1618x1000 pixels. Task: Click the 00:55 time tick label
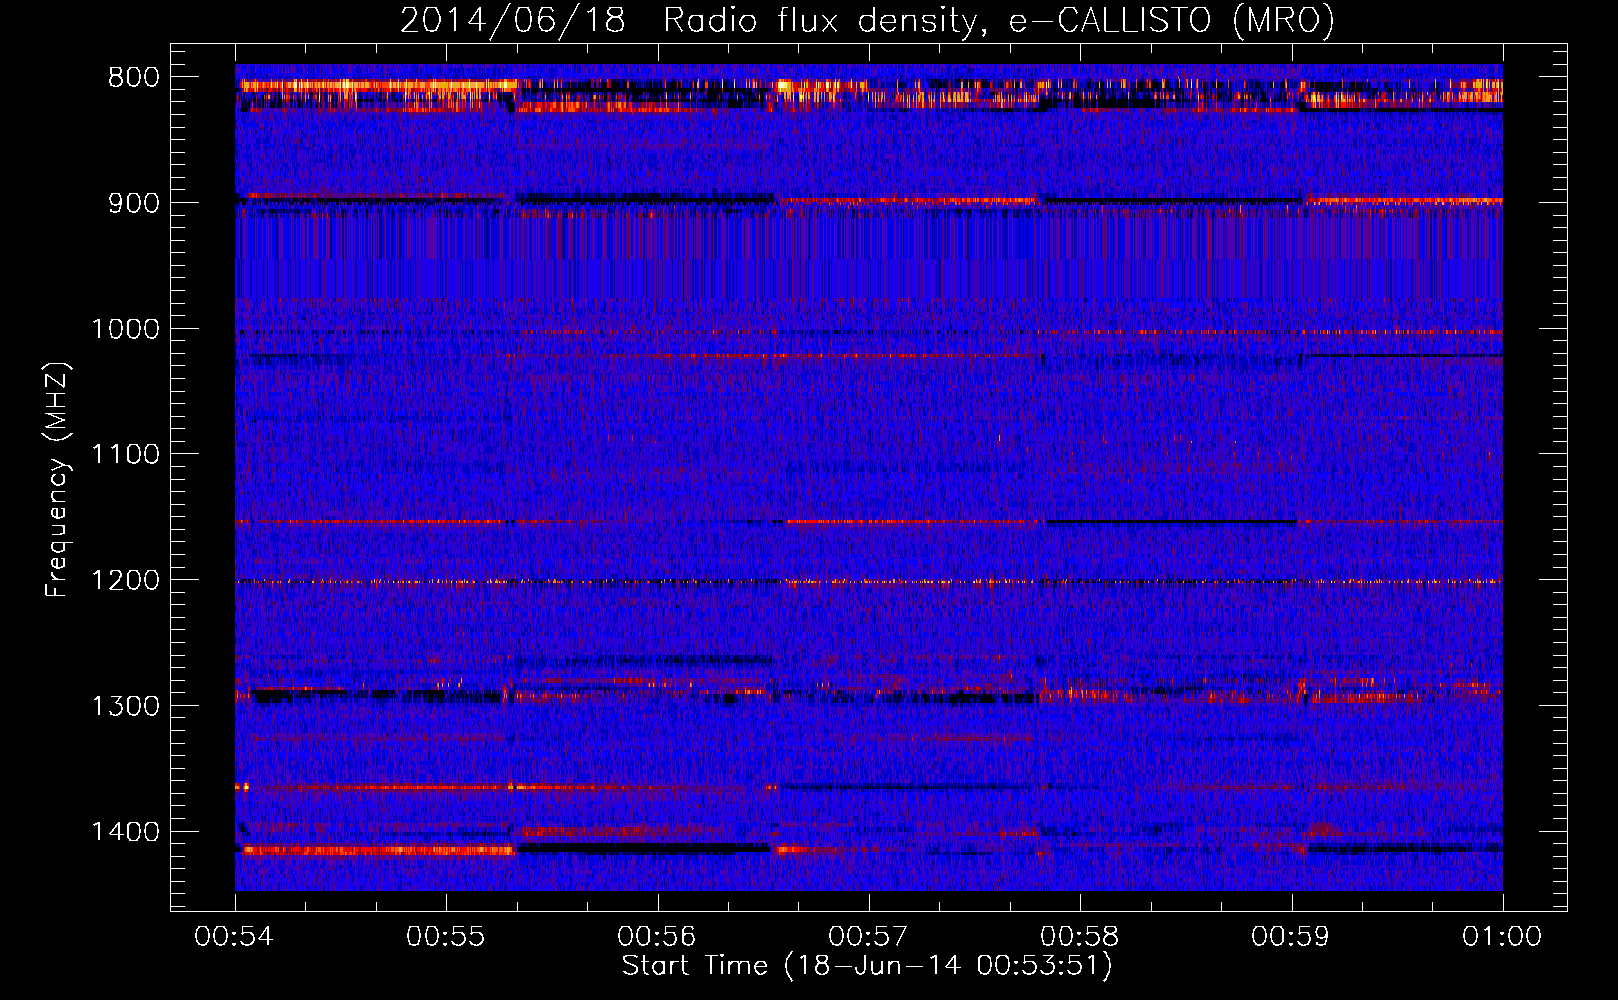[x=446, y=937]
